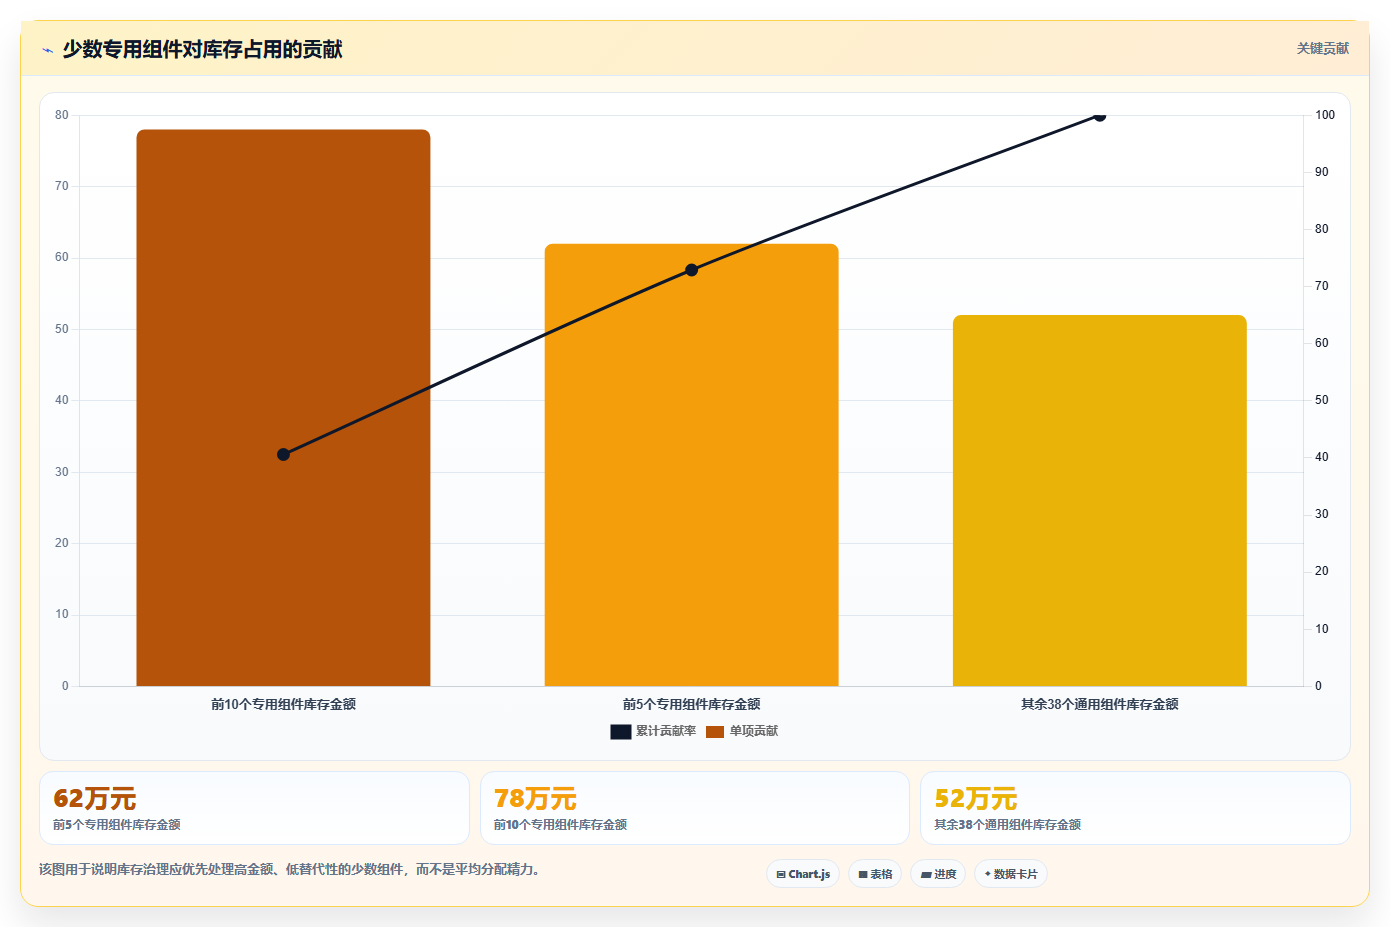Click the left axis tick 80
Viewport: 1390px width, 927px height.
[62, 115]
